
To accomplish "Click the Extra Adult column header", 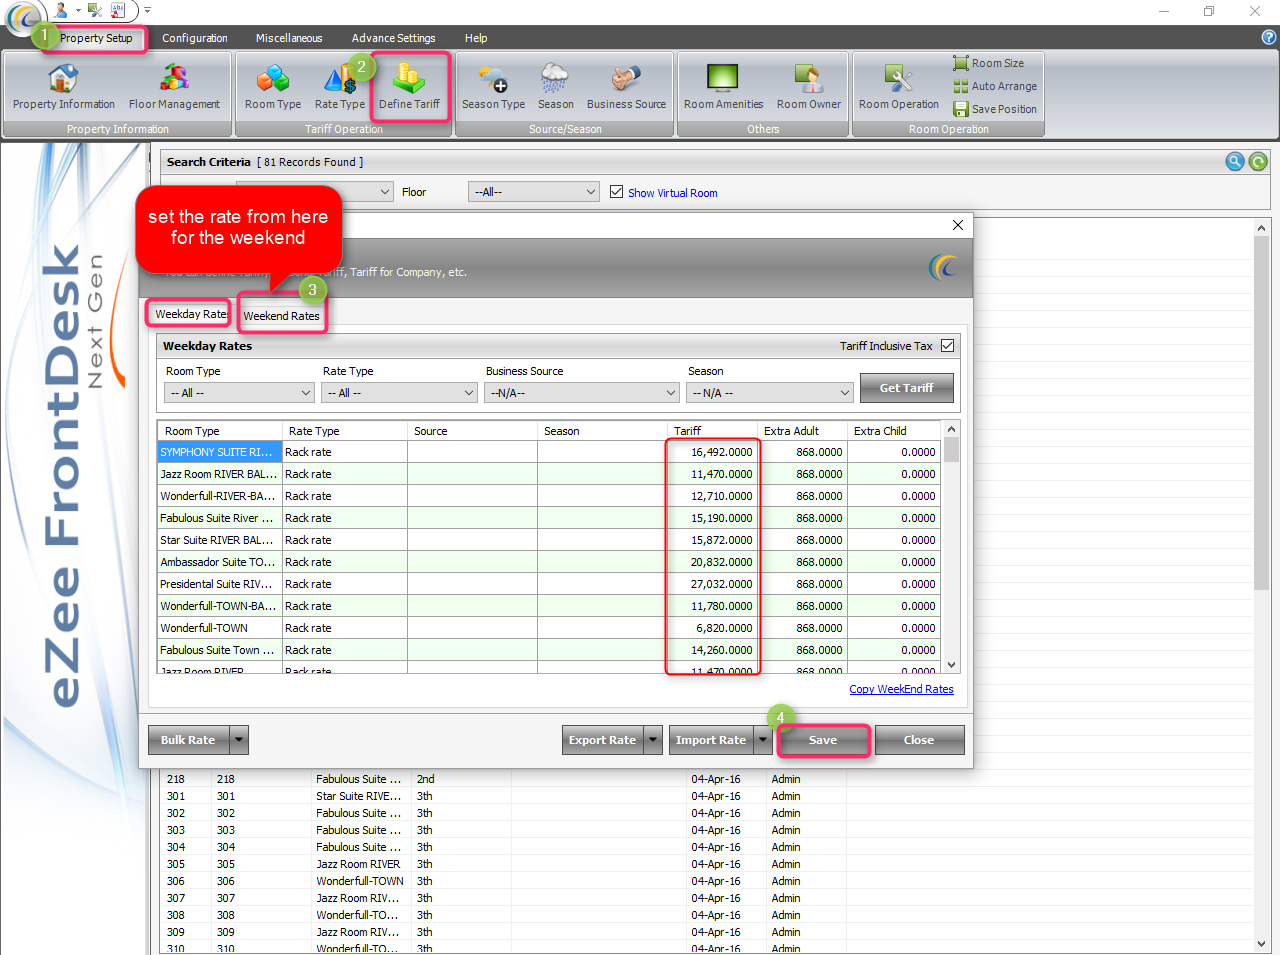I will (802, 431).
